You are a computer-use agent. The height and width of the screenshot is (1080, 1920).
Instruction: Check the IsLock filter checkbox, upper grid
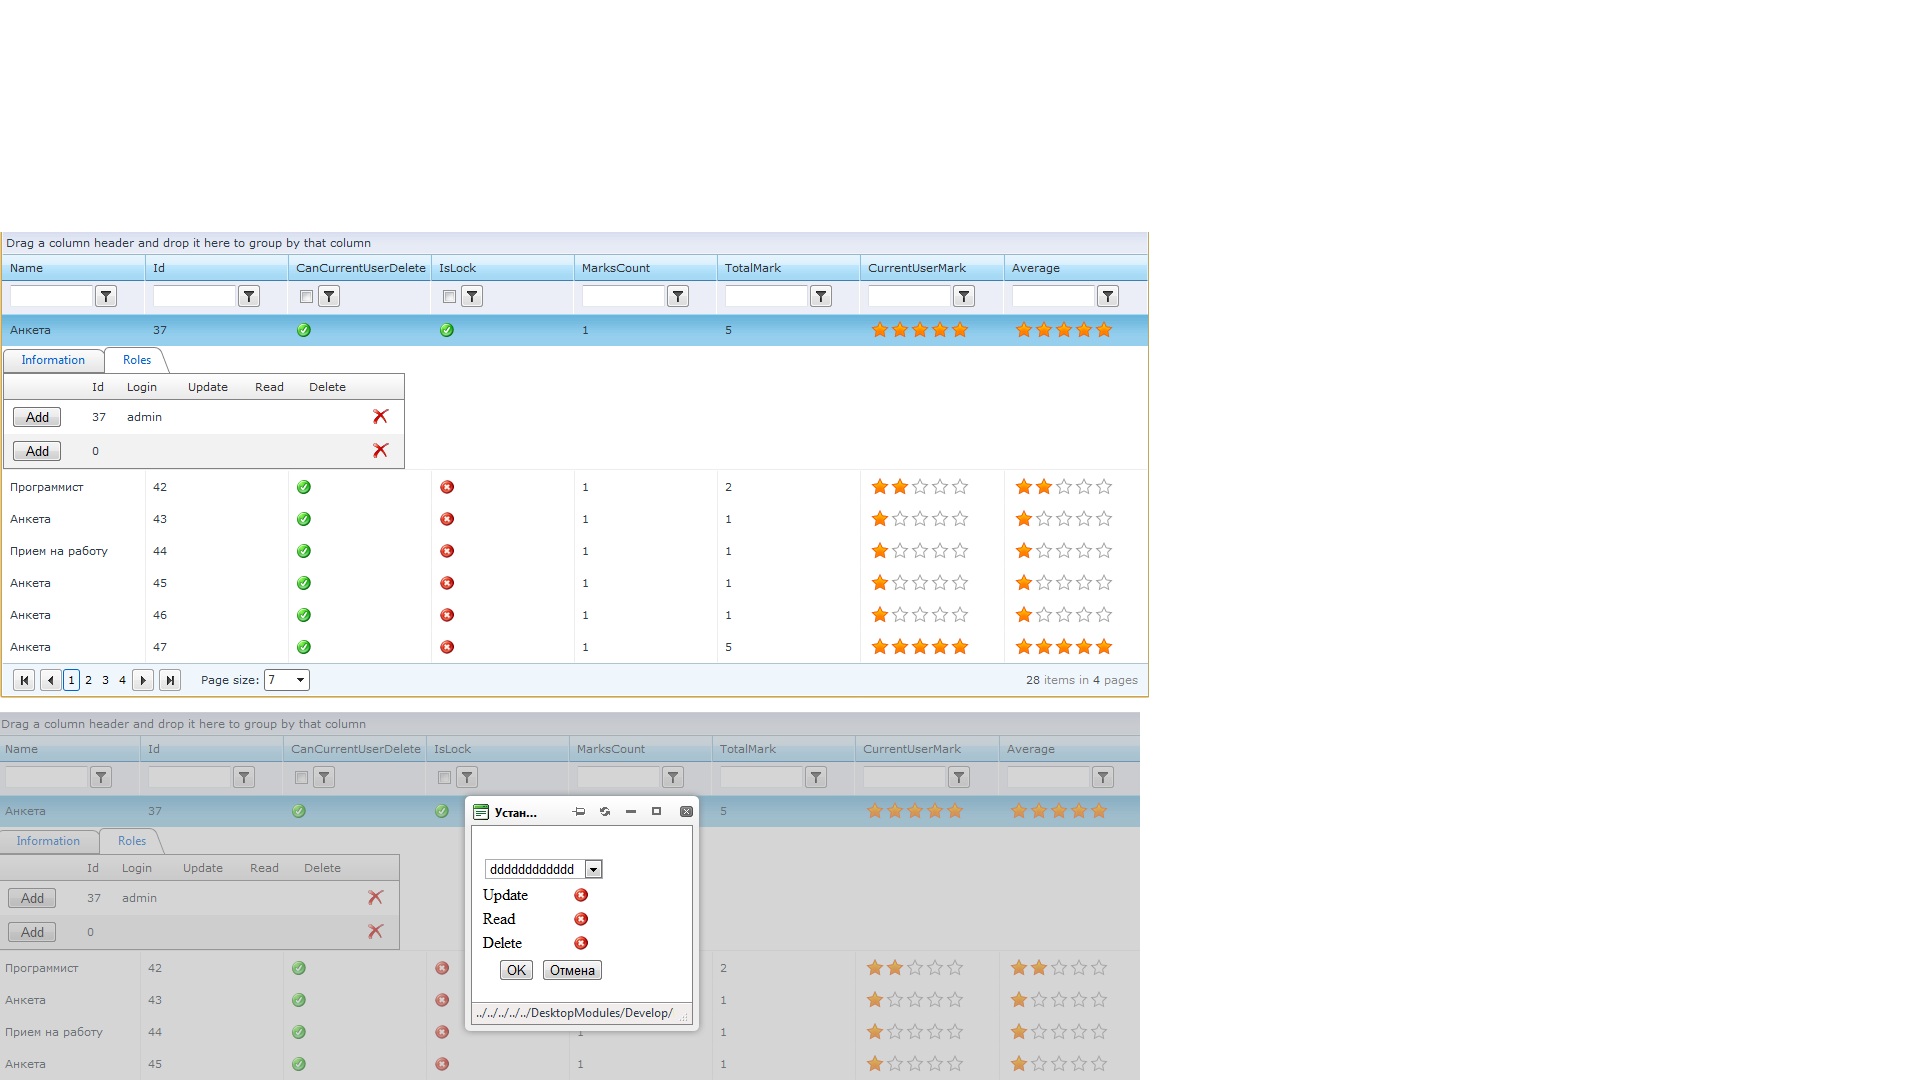click(x=450, y=297)
